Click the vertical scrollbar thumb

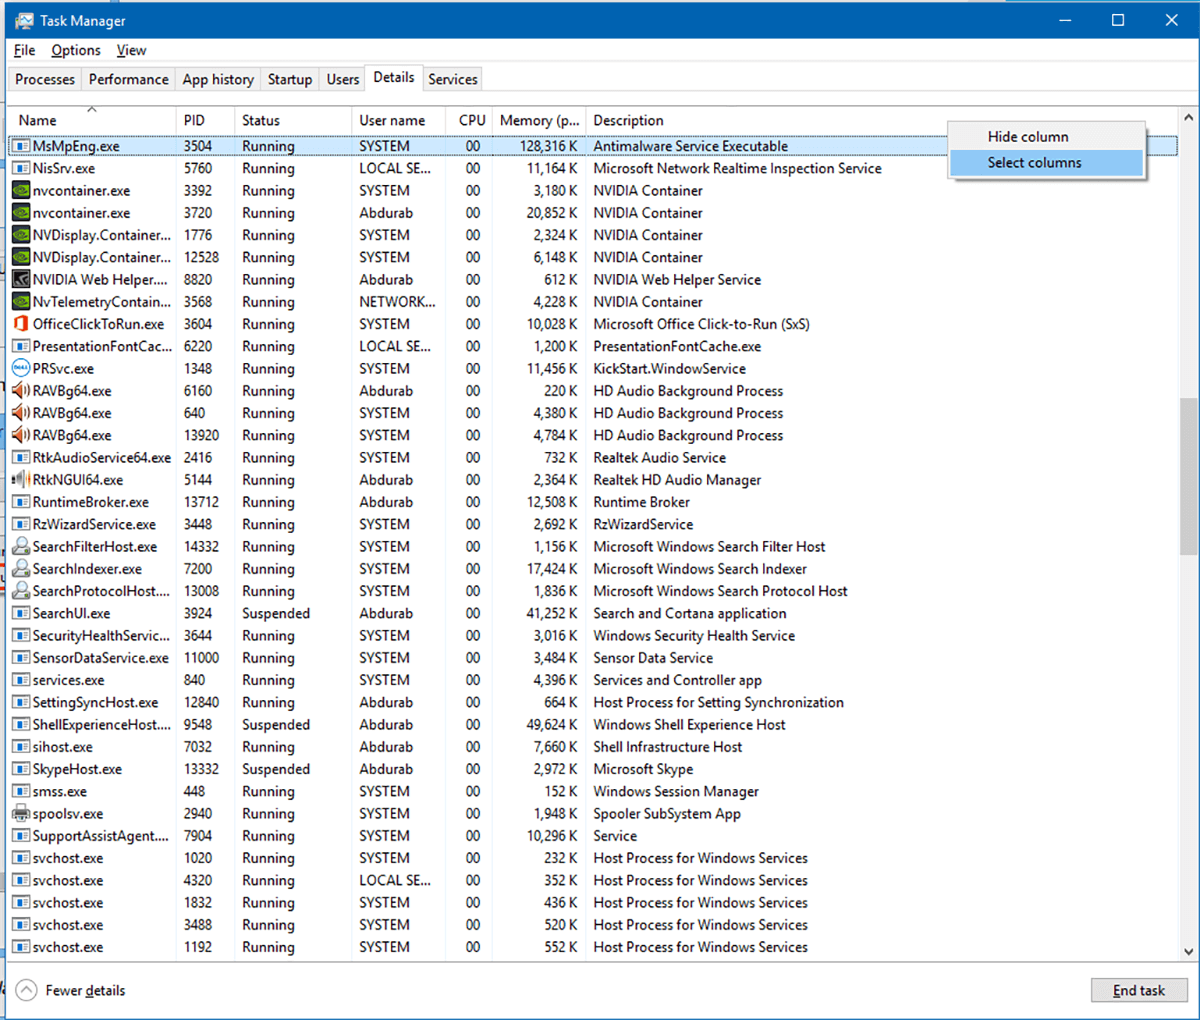point(1188,476)
